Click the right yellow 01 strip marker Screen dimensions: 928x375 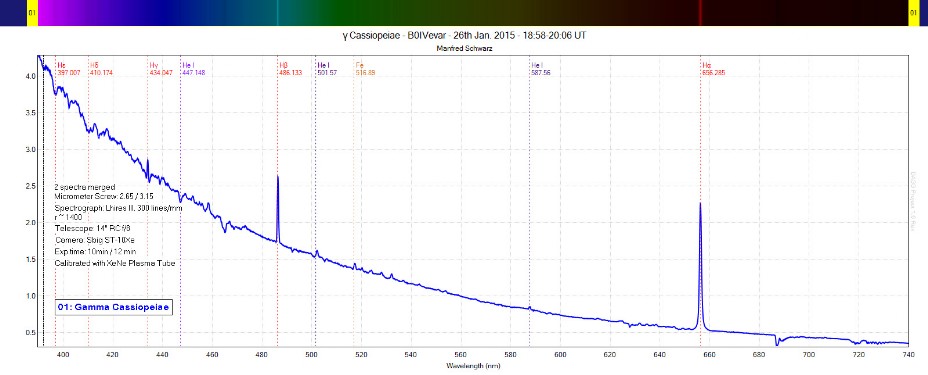[x=914, y=12]
